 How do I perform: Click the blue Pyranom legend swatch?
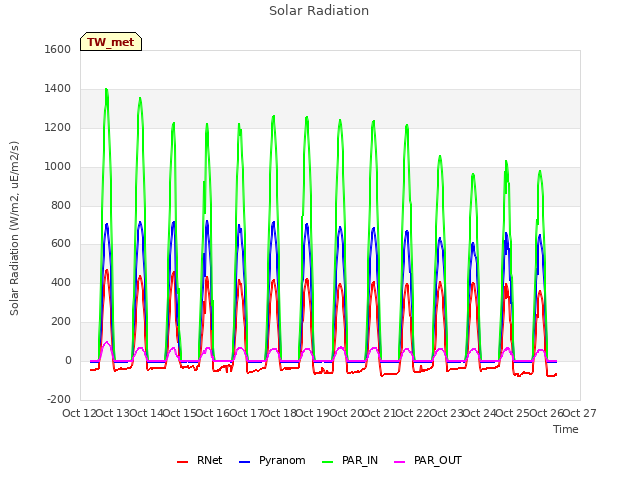coord(244,462)
